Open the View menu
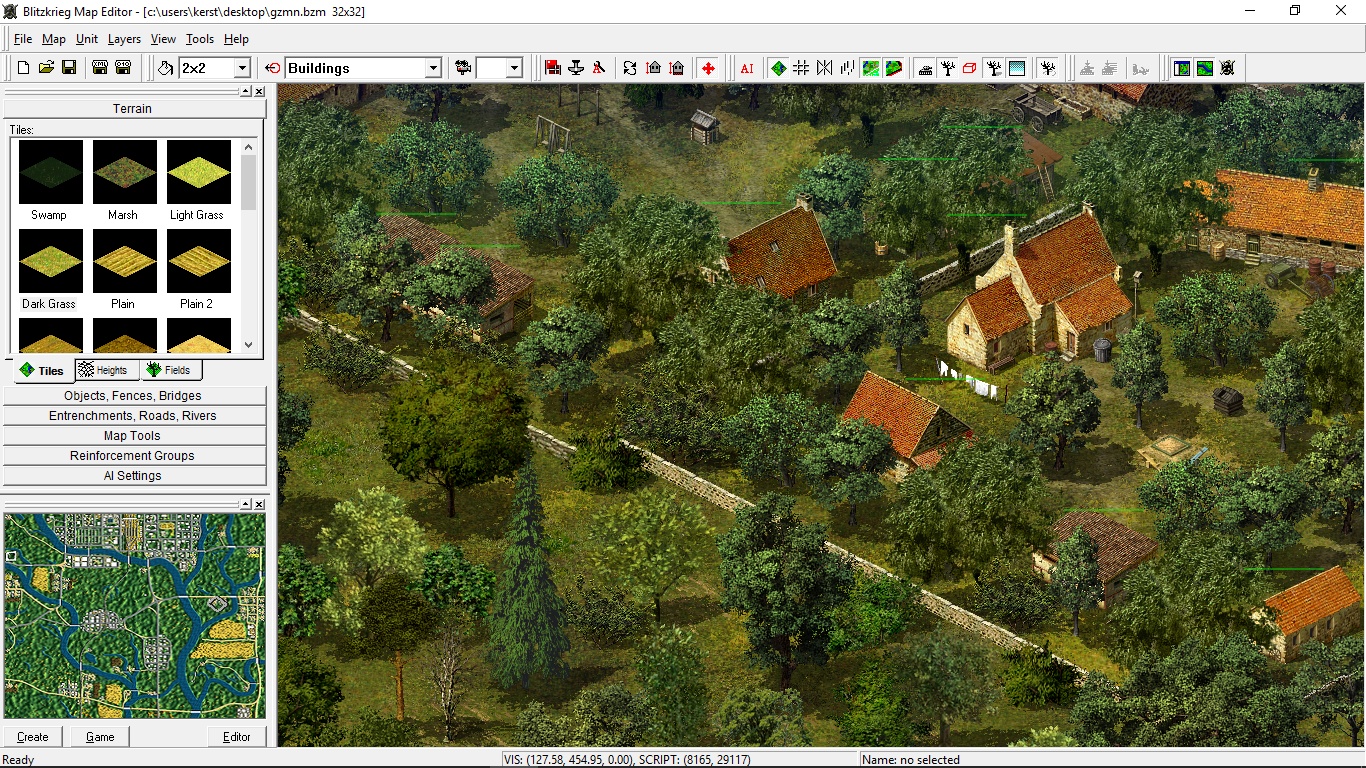 click(x=163, y=39)
